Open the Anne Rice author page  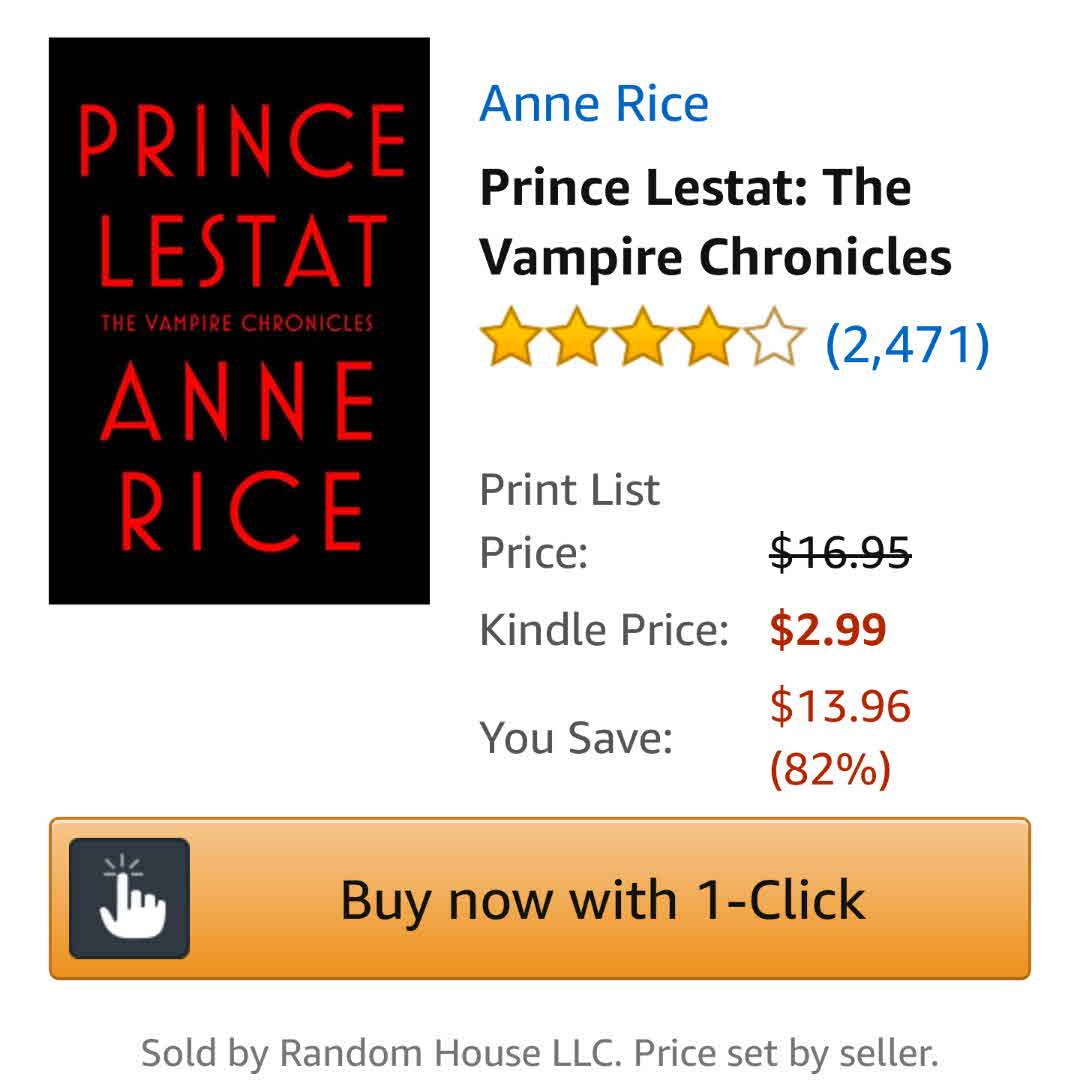tap(594, 104)
